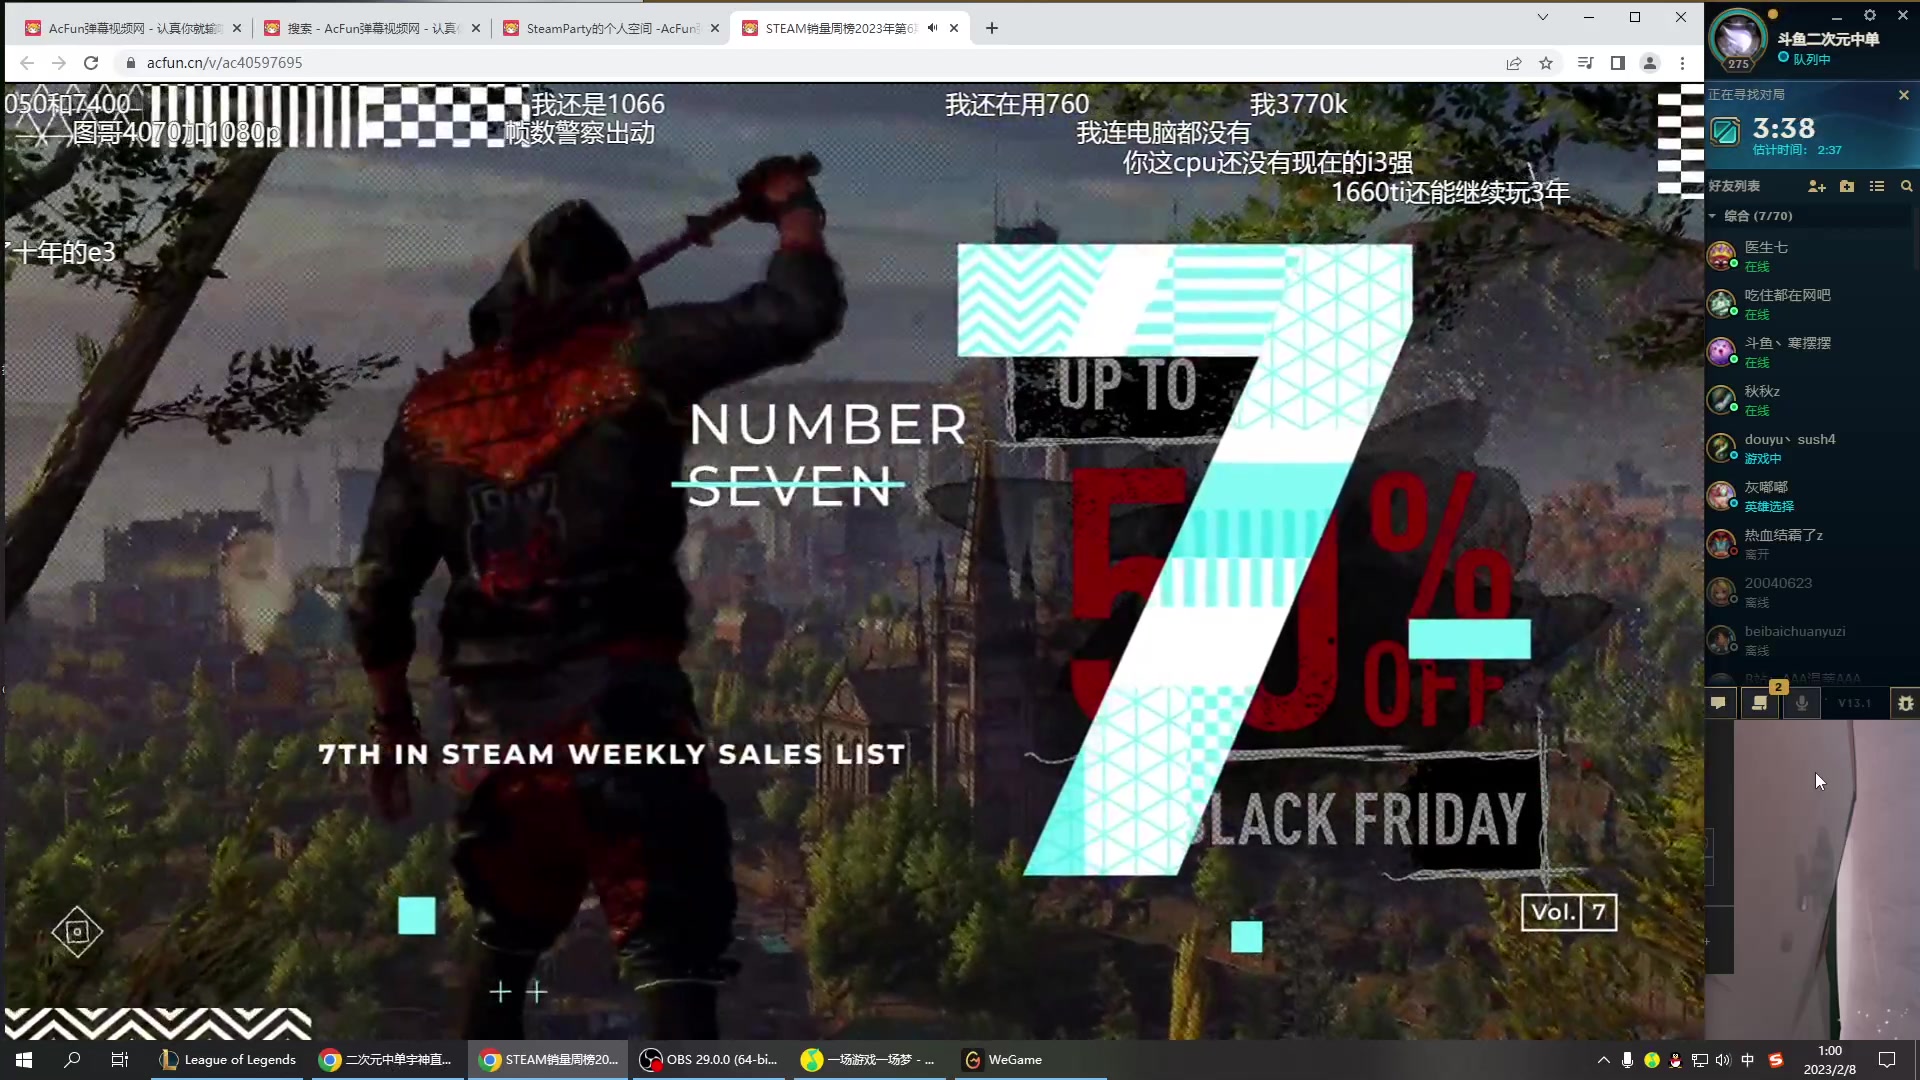Open the missions icon with badge 2

point(1760,703)
